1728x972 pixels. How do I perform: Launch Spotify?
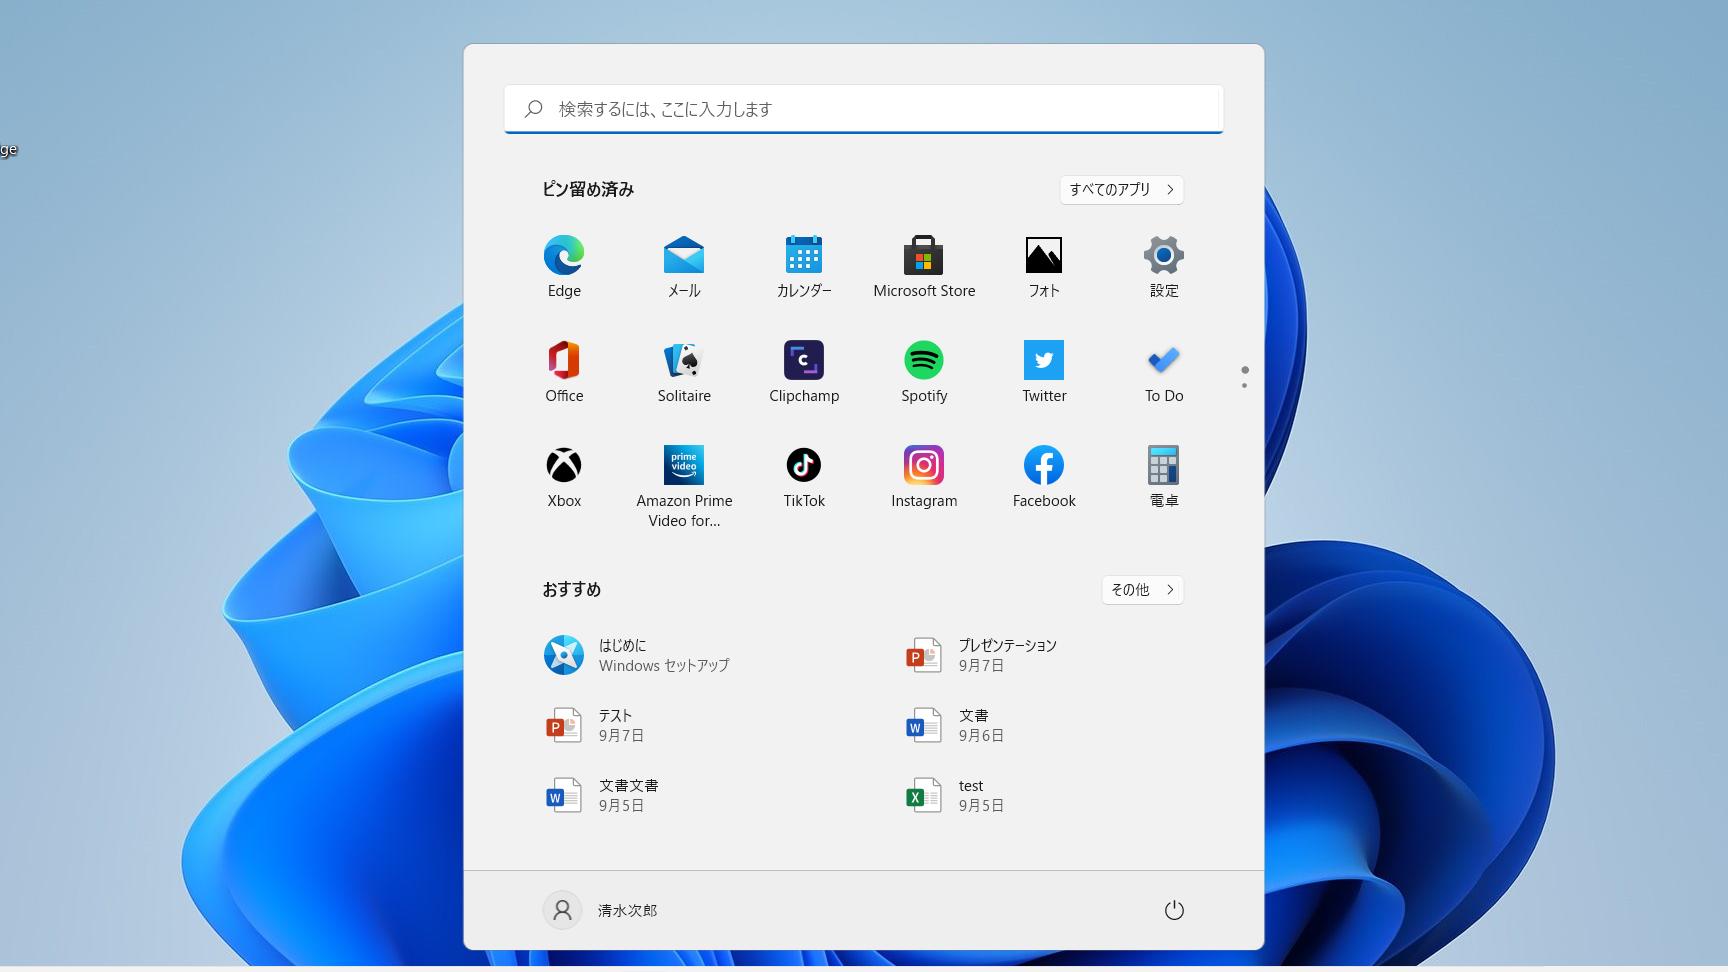coord(924,371)
